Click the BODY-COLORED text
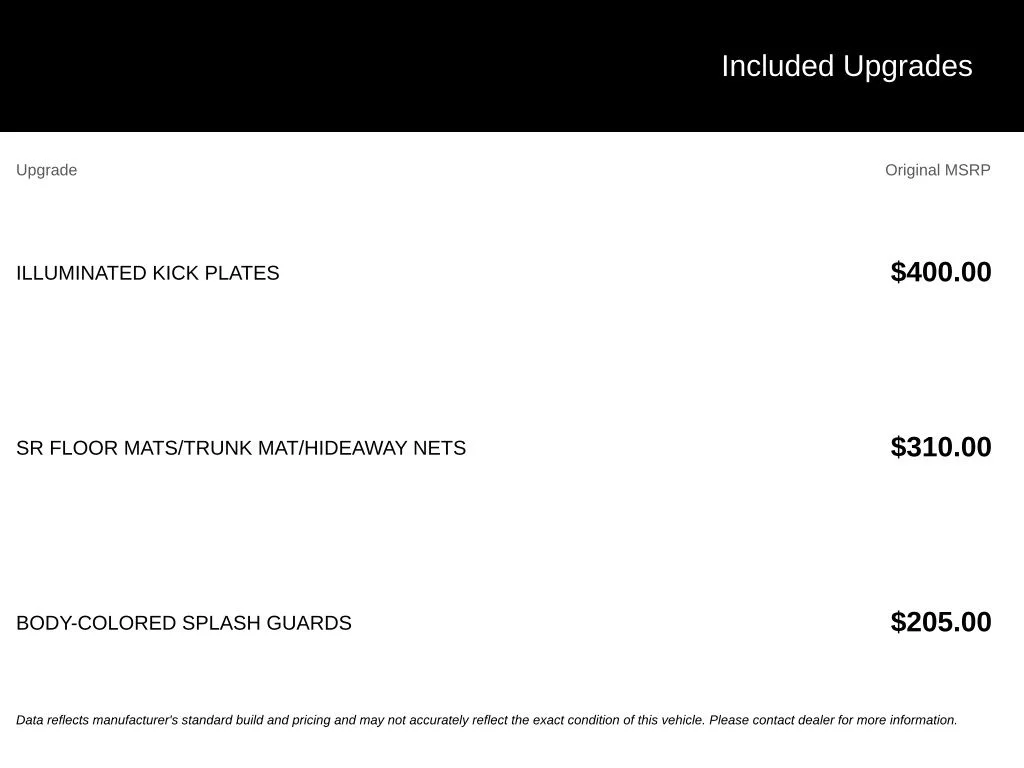Image resolution: width=1024 pixels, height=768 pixels. pos(96,623)
